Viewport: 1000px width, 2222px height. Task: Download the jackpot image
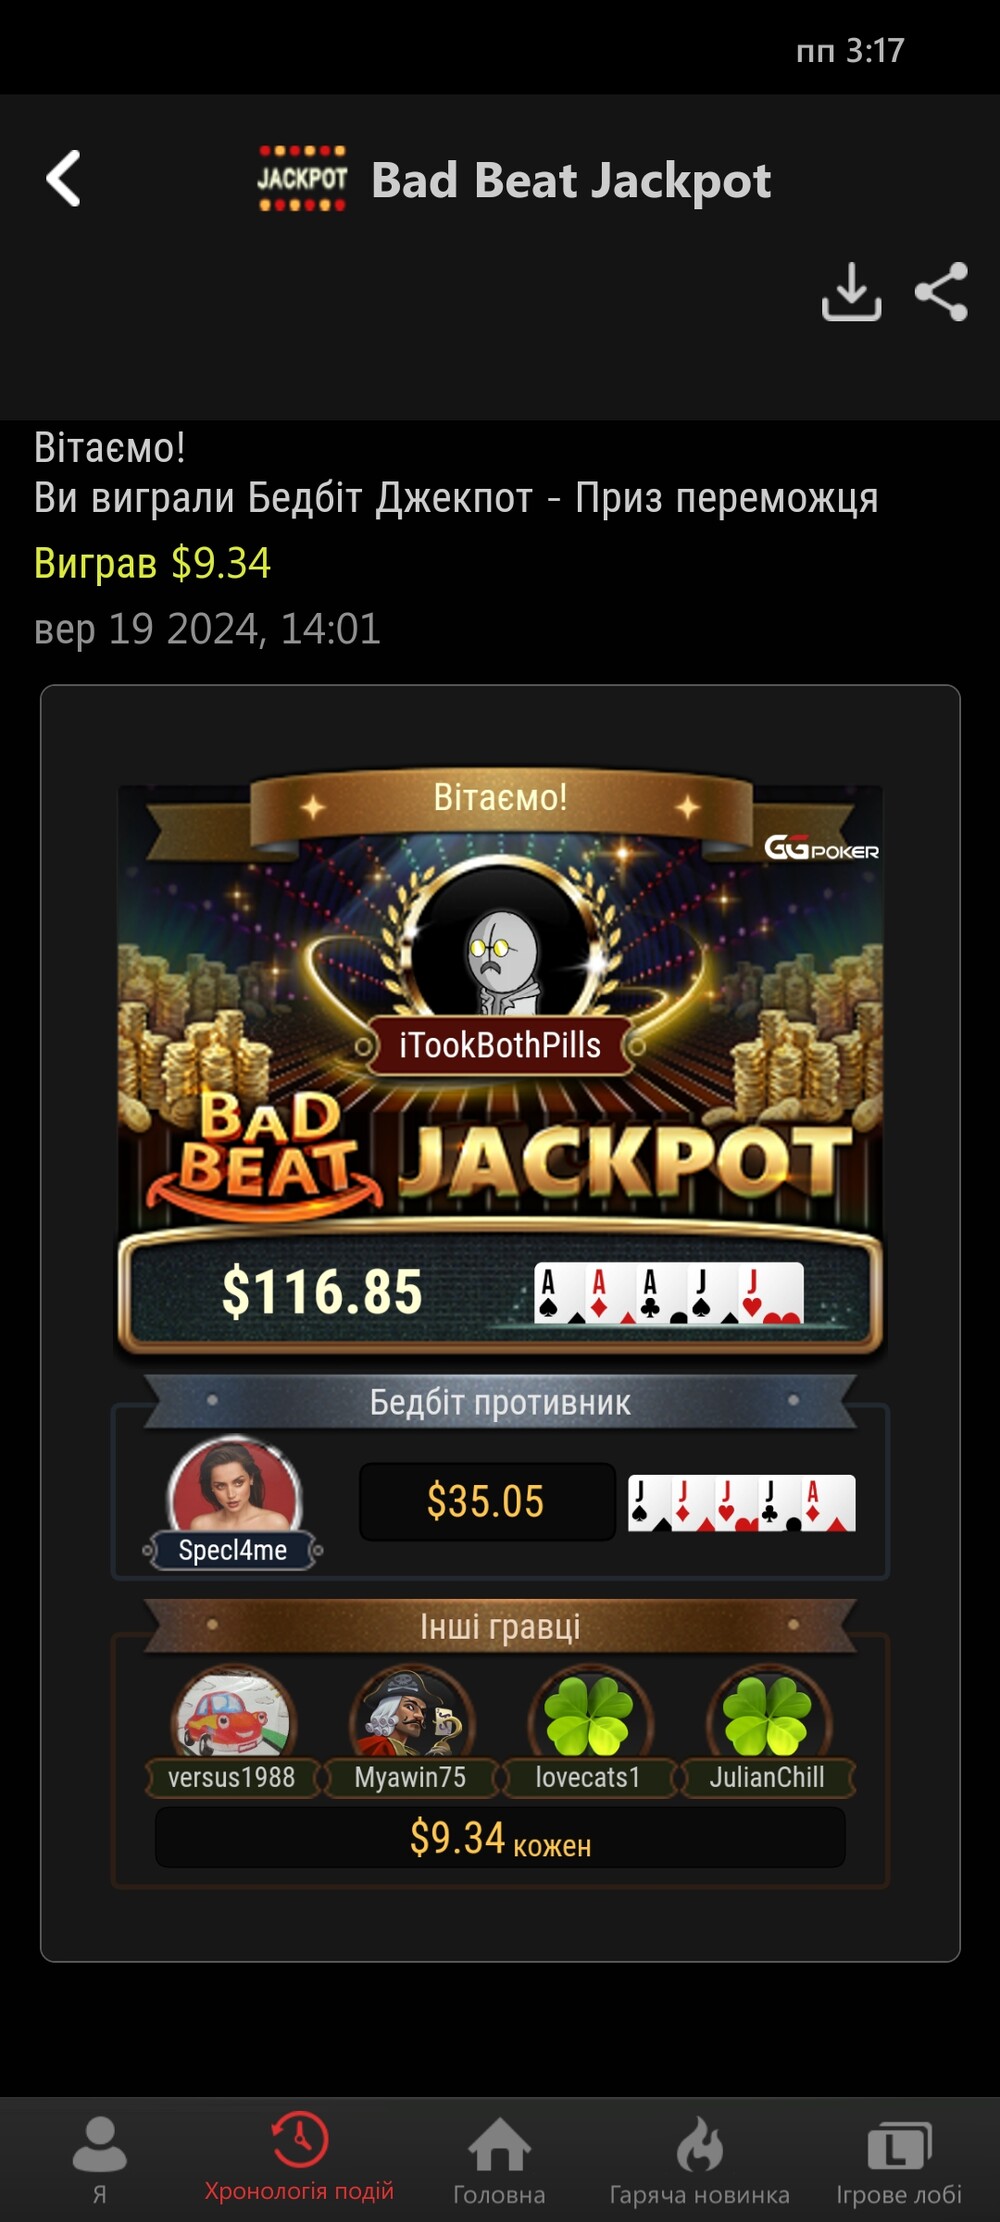click(x=851, y=291)
